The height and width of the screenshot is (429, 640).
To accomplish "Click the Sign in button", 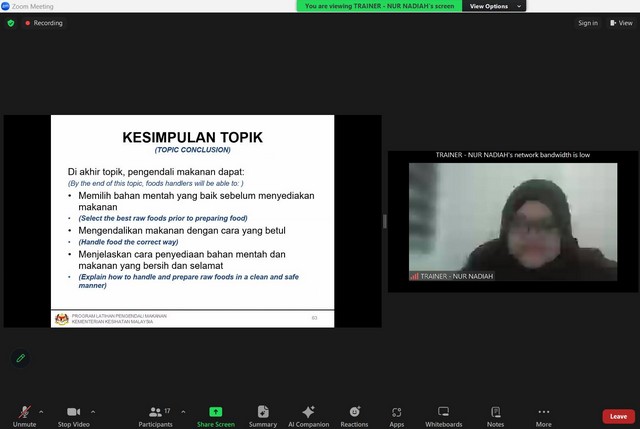I will pos(588,23).
